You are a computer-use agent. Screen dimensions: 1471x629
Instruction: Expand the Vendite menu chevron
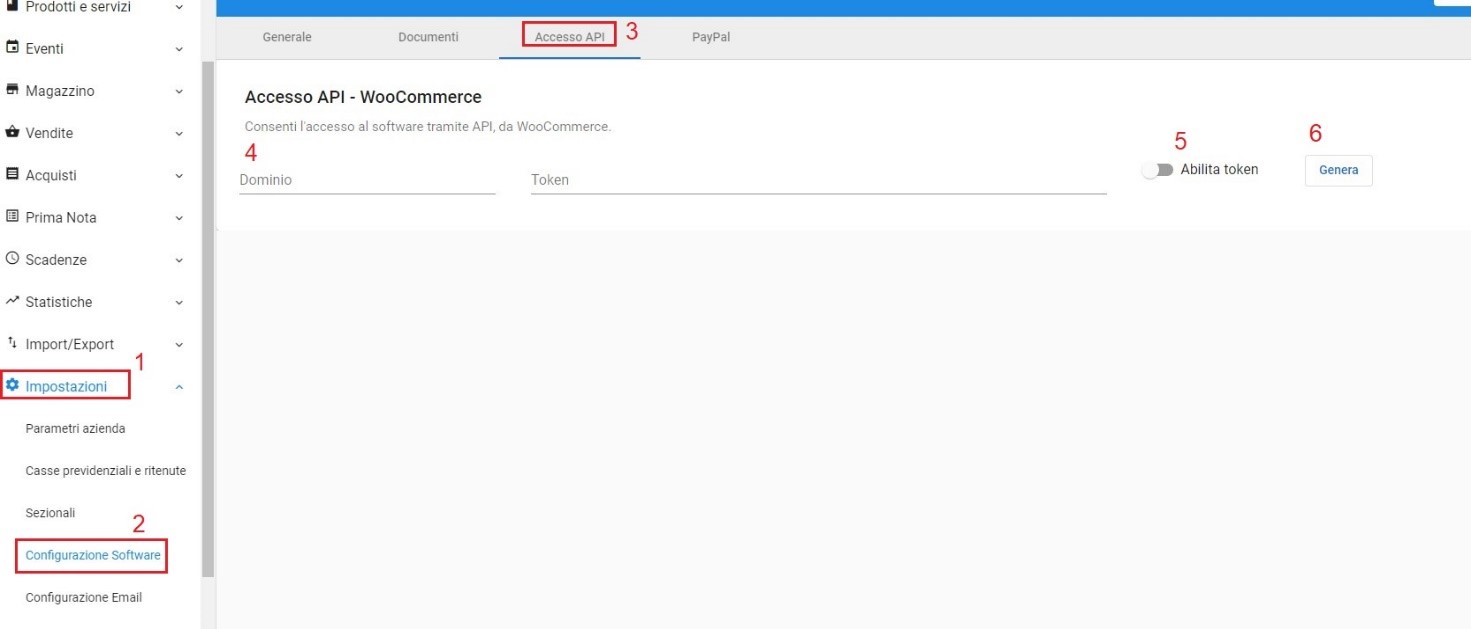(x=179, y=133)
